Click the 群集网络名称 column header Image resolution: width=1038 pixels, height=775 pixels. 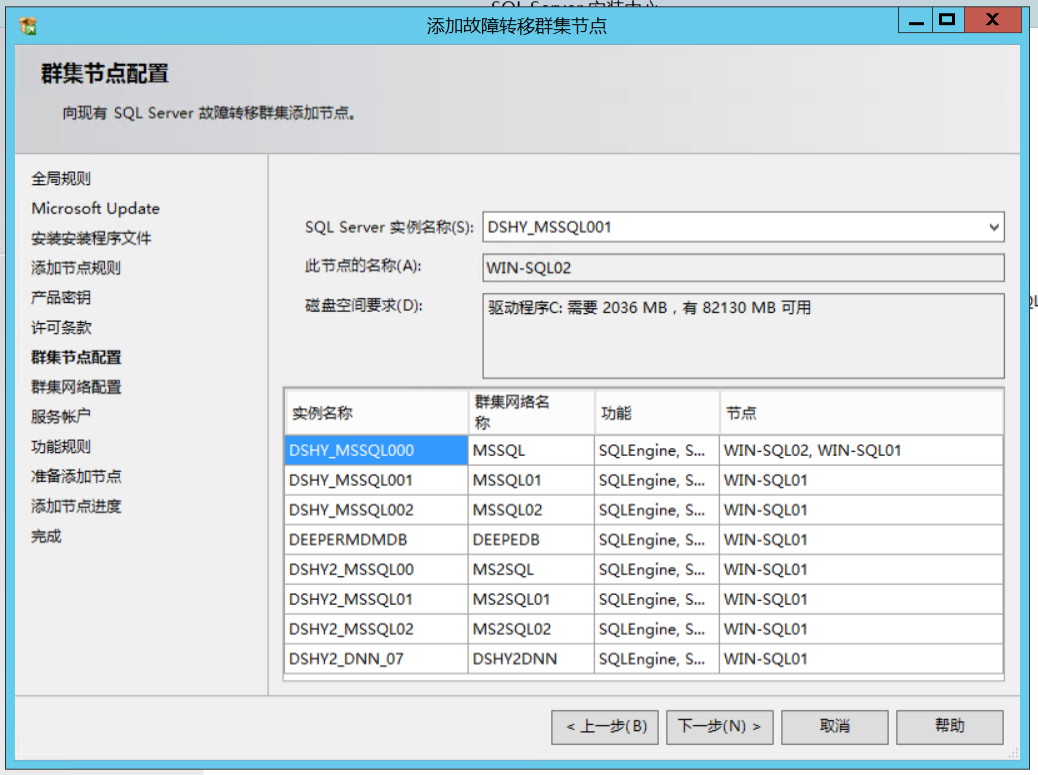(x=531, y=413)
